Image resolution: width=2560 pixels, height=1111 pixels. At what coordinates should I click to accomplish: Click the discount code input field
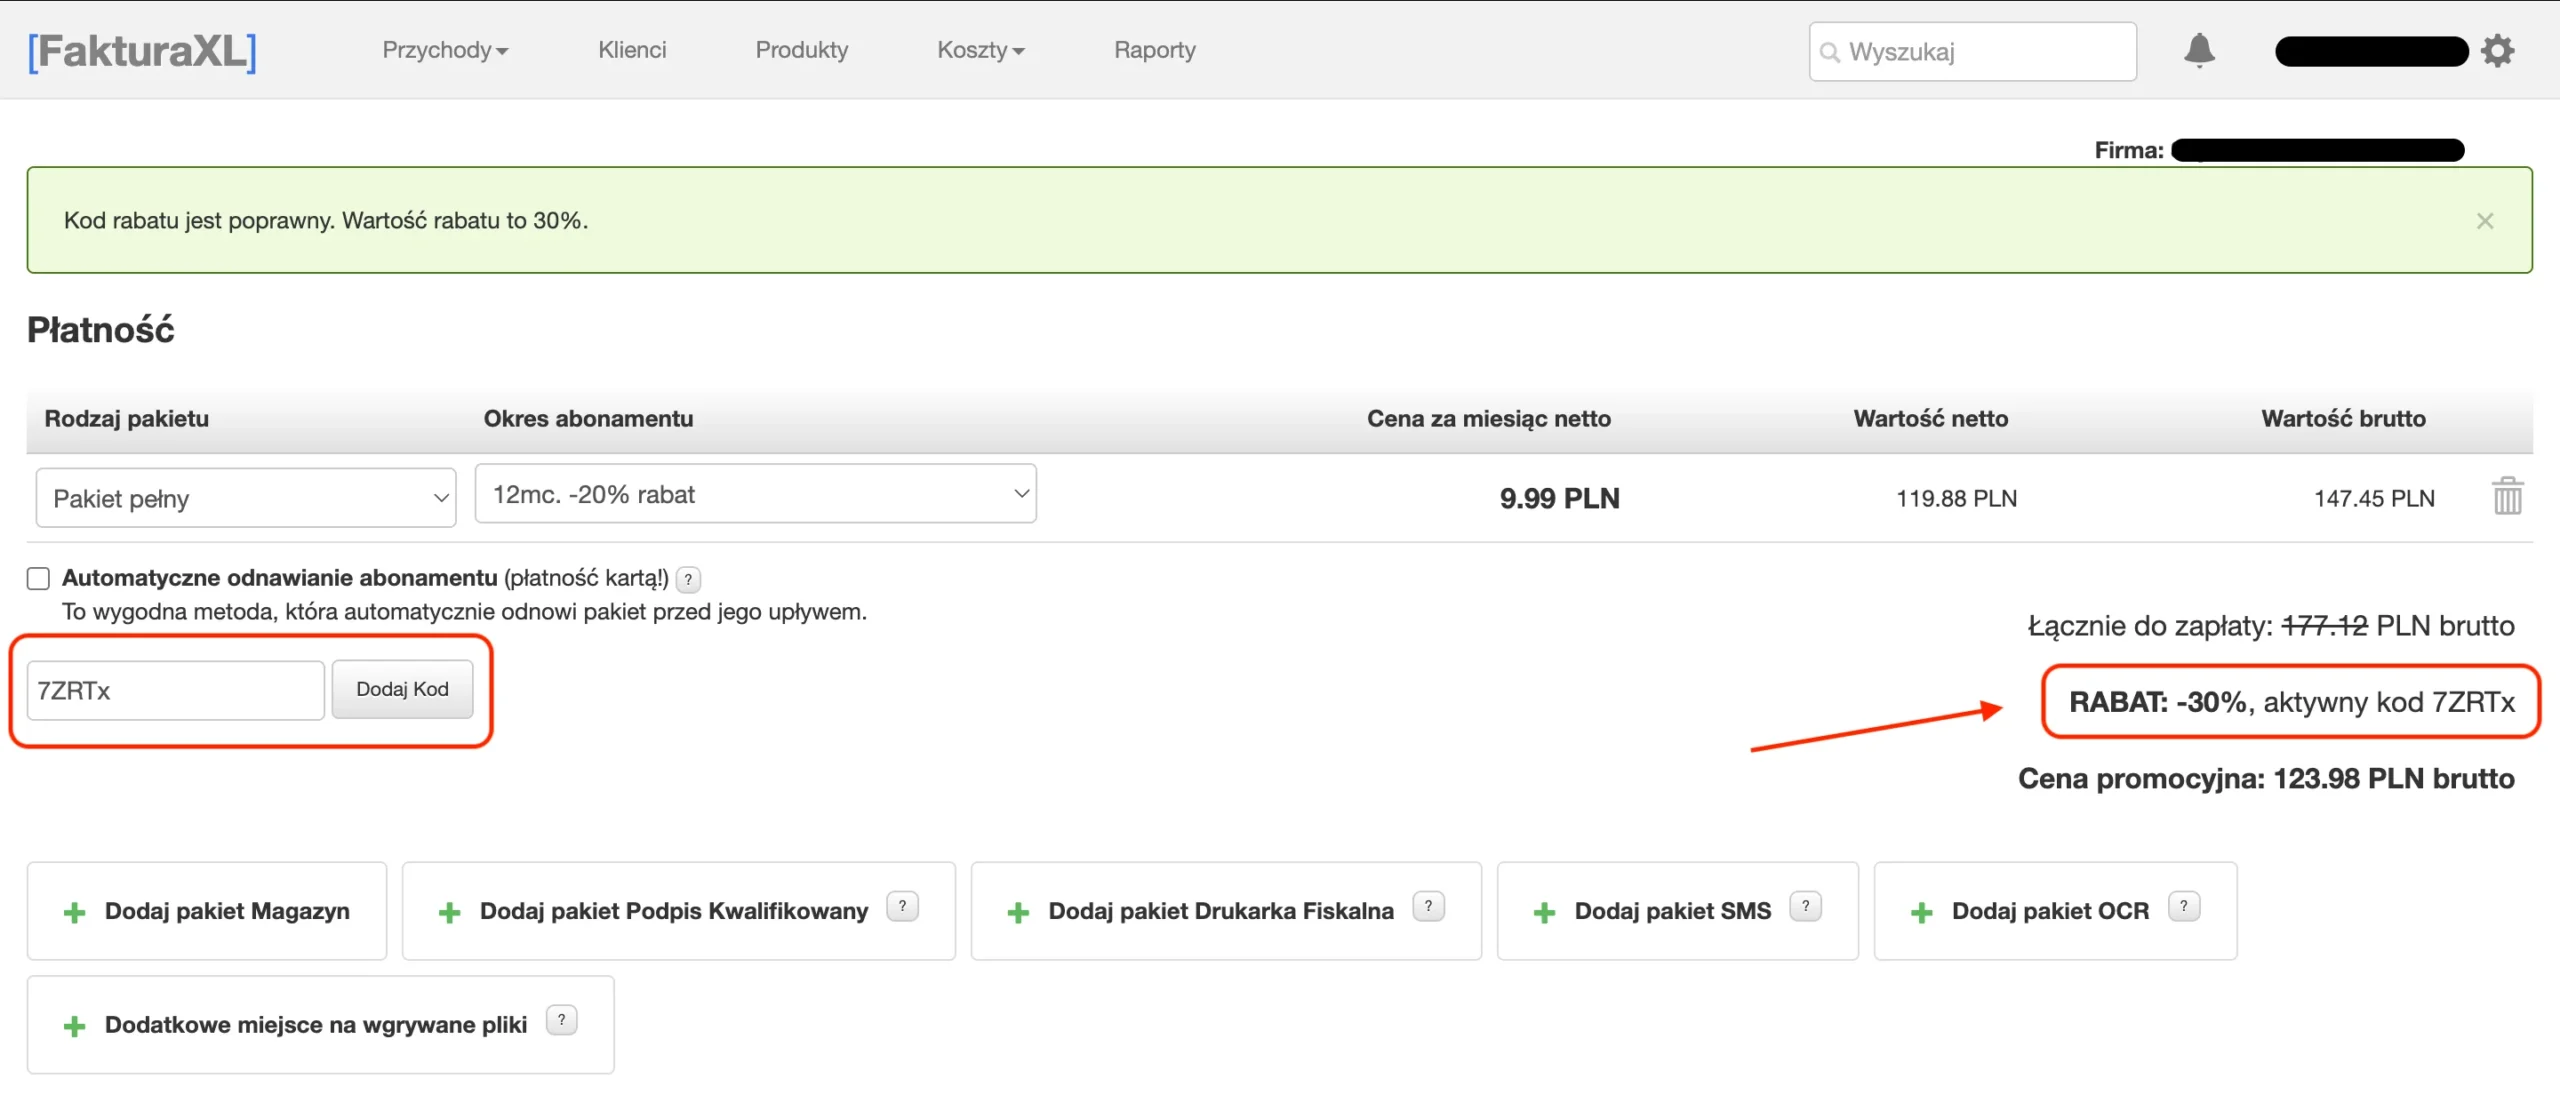[x=176, y=690]
